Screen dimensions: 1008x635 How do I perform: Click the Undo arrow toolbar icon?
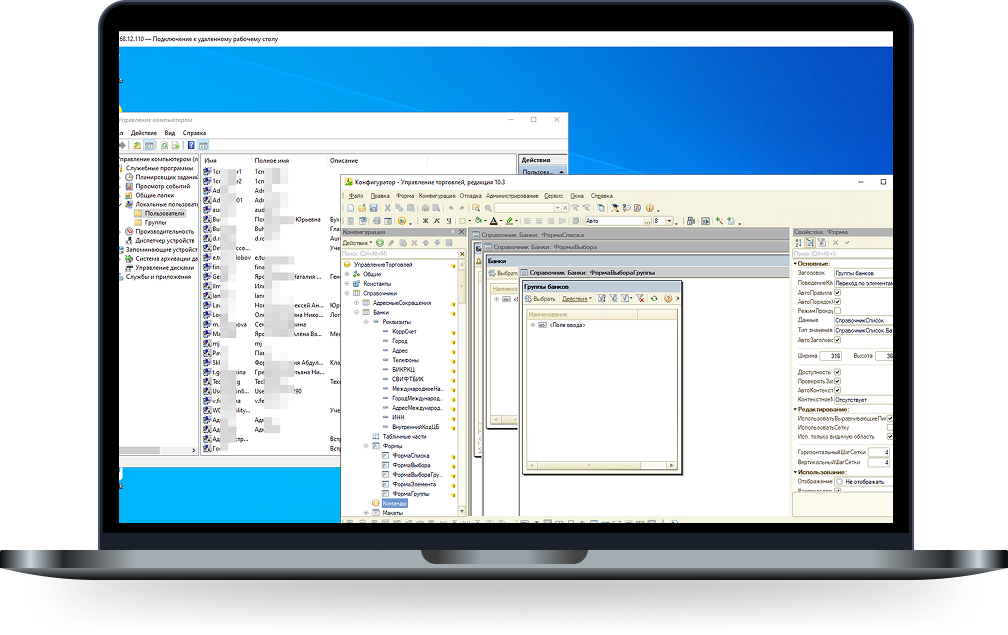coord(451,208)
